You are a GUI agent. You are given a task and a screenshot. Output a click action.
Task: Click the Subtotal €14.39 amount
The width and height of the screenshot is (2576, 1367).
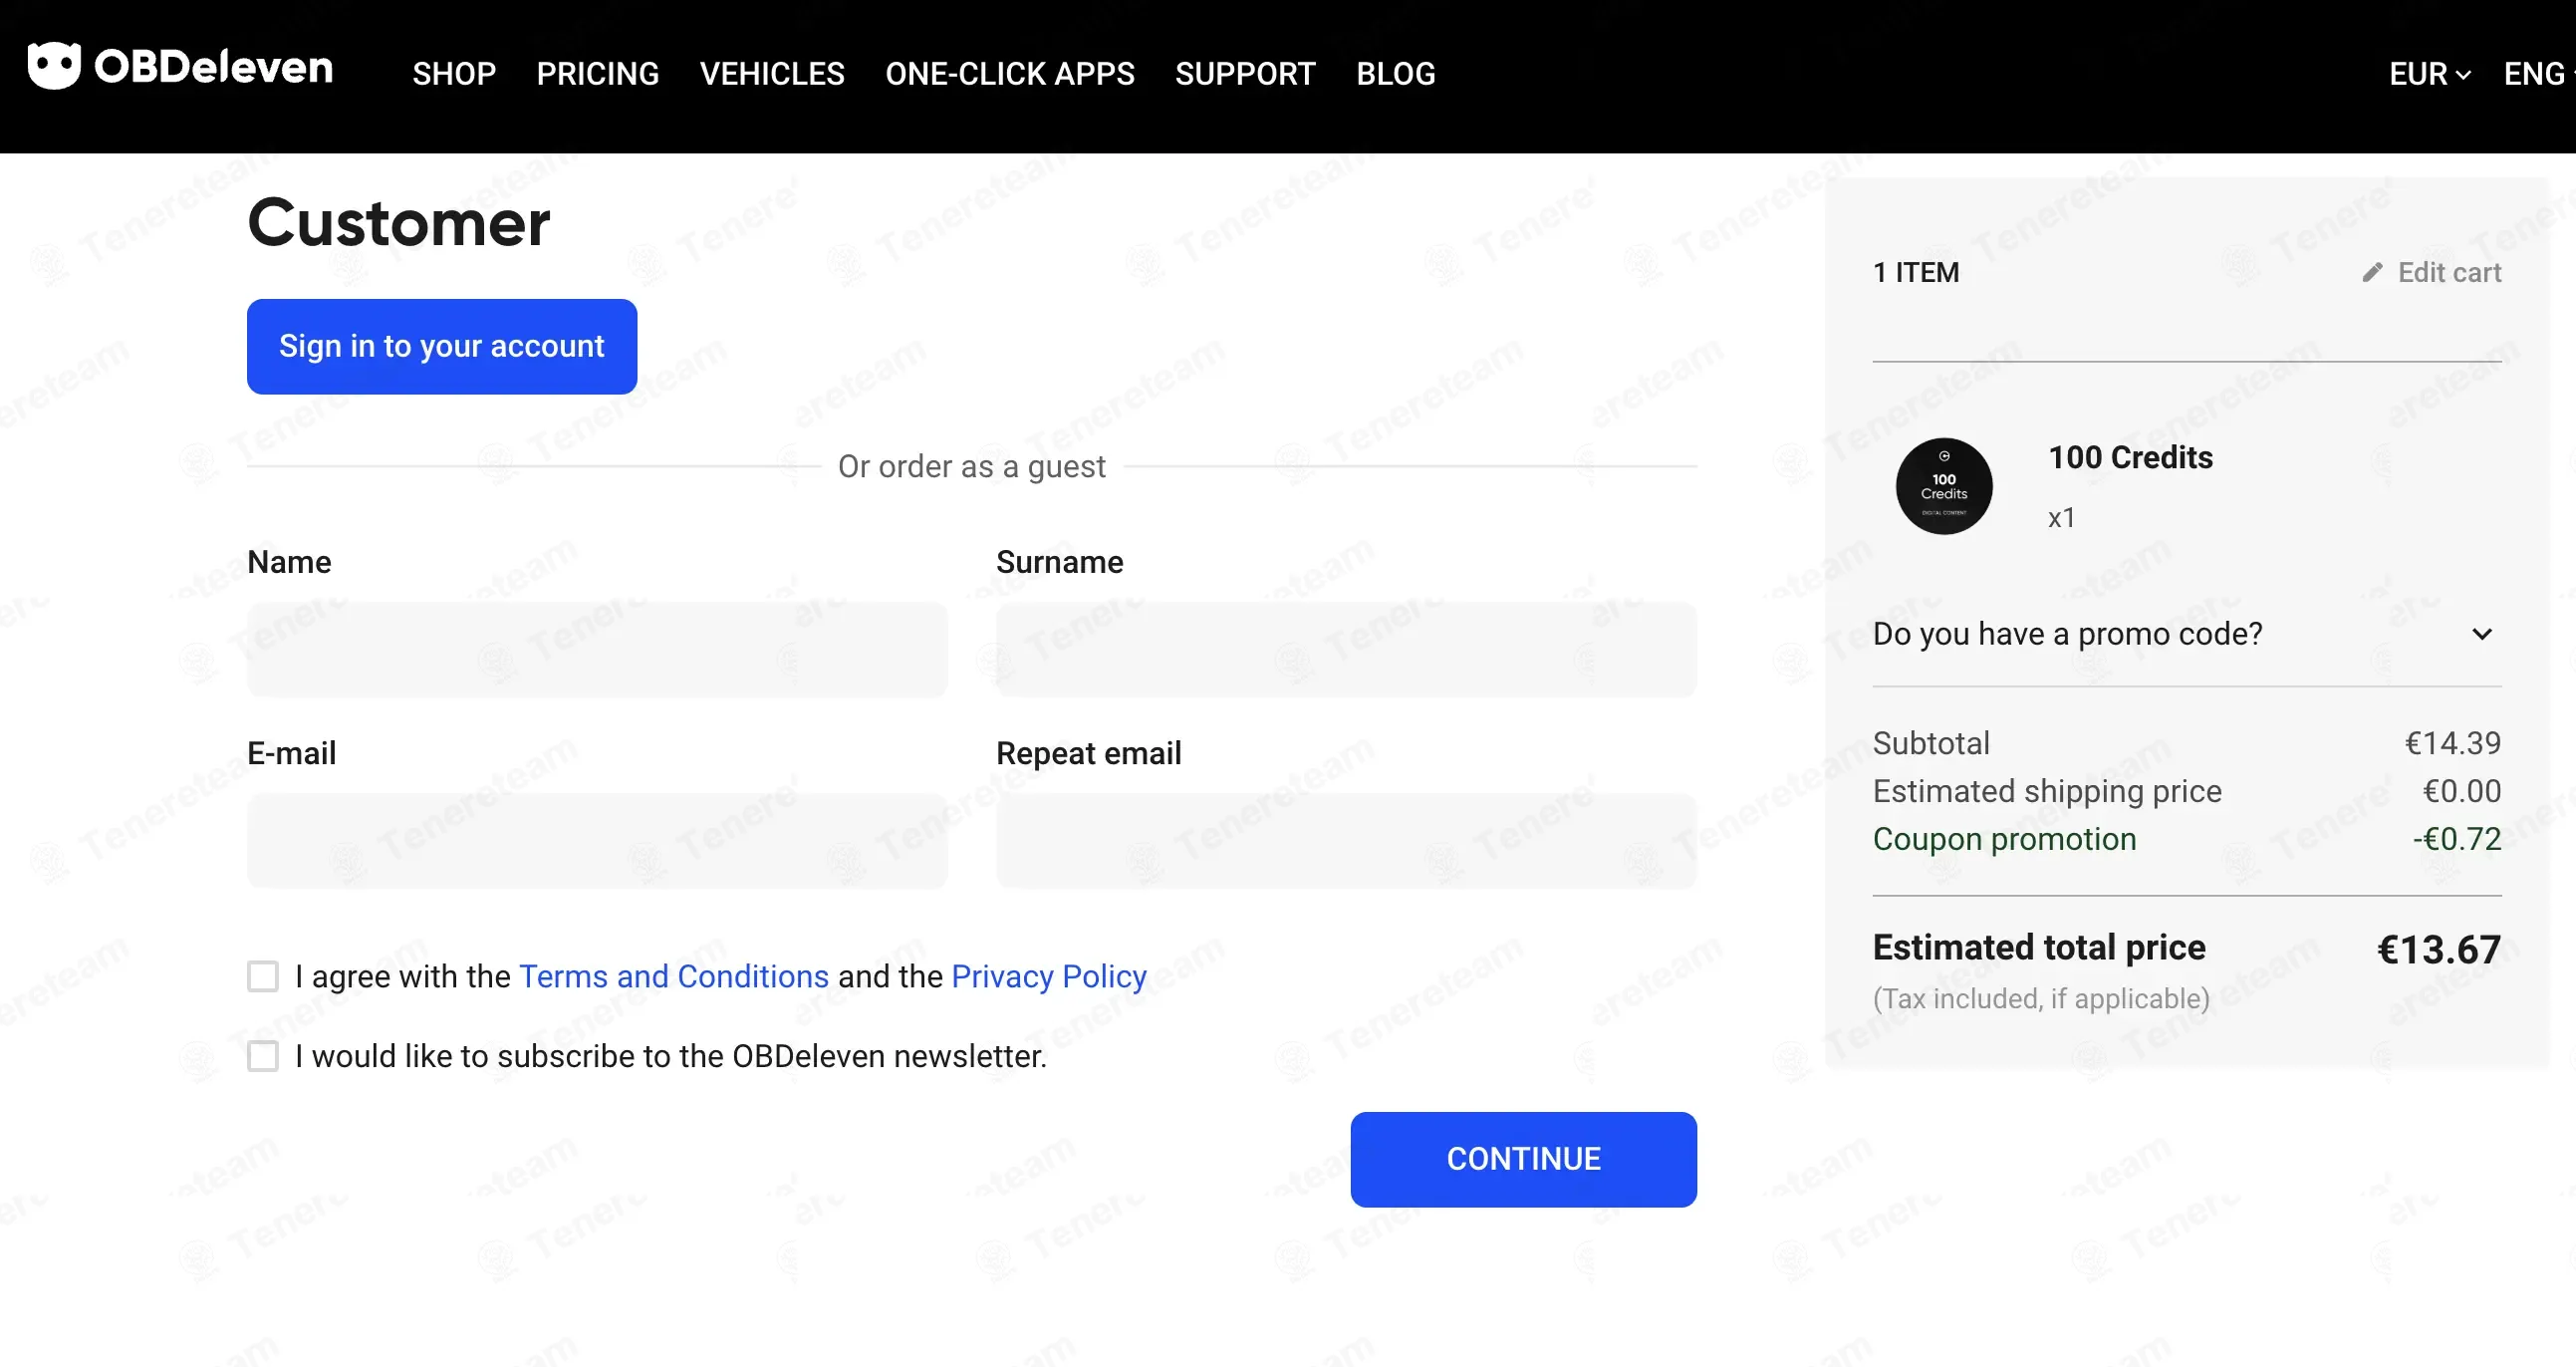point(2453,743)
